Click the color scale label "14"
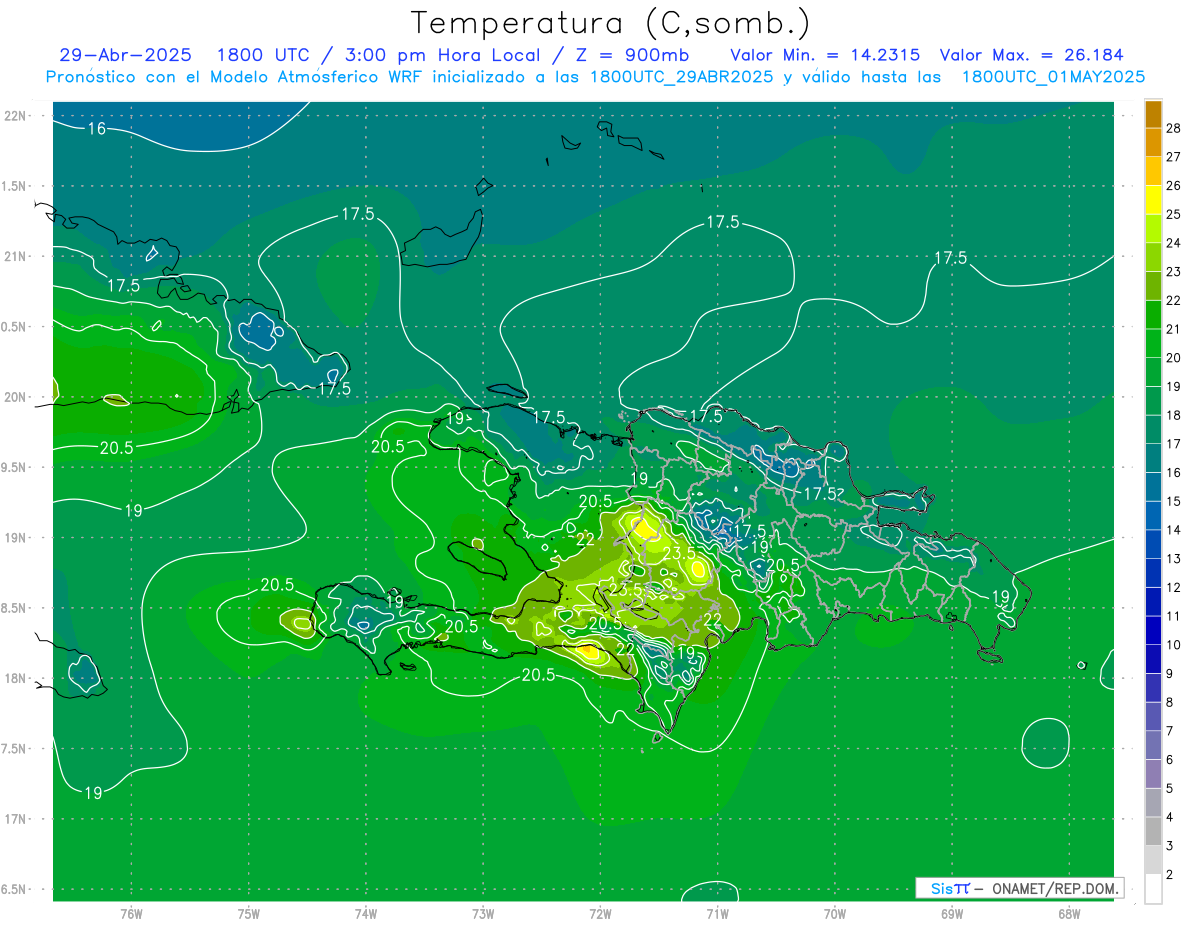This screenshot has width=1200, height=927. 1174,530
